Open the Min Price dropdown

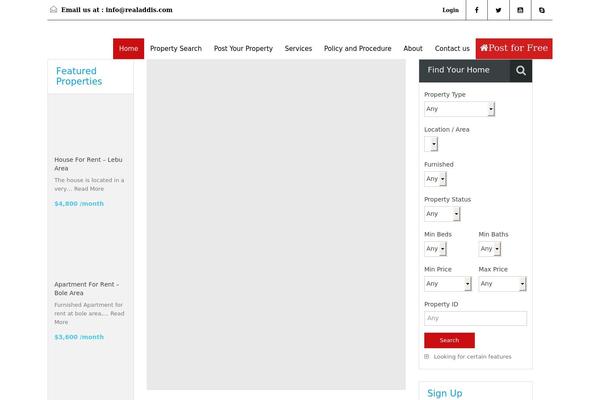(448, 284)
